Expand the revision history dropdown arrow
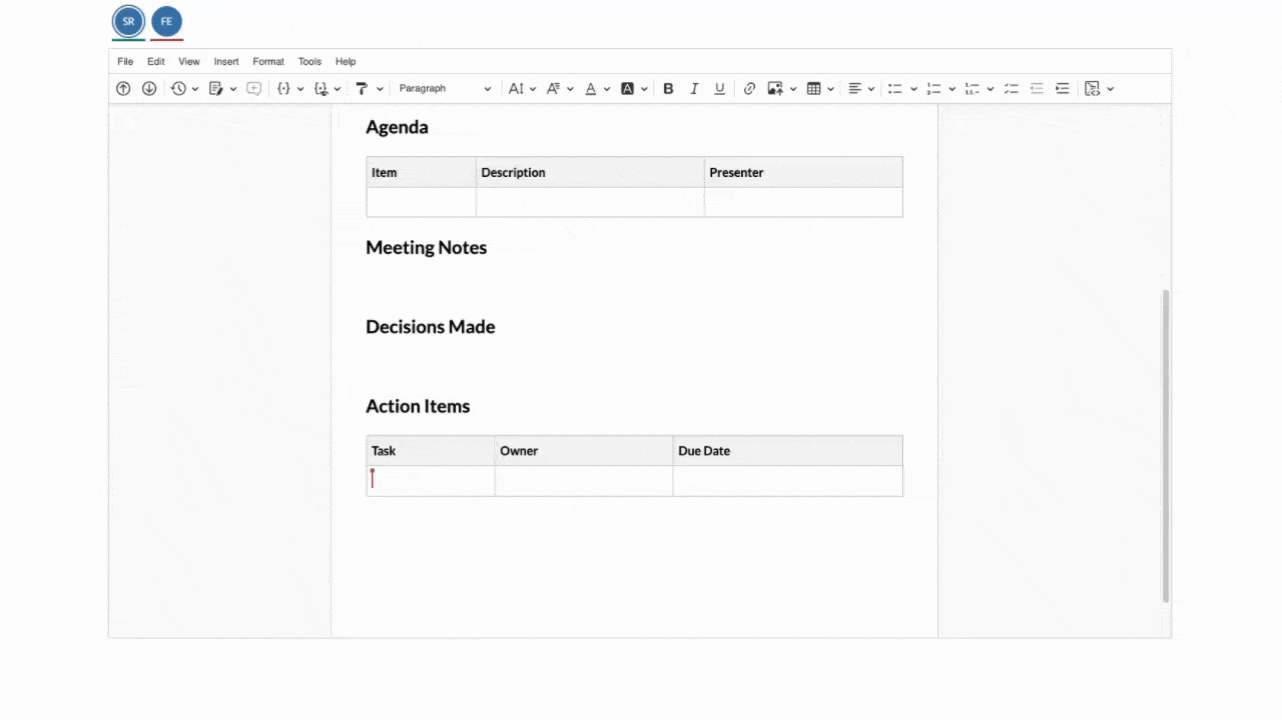Screen dimensions: 1282x720 coord(195,89)
